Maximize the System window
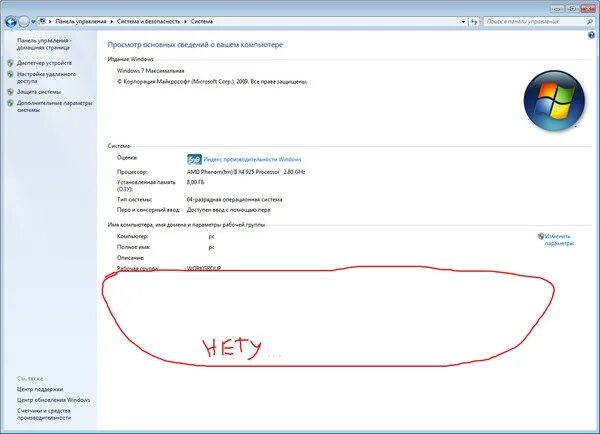 [572, 8]
